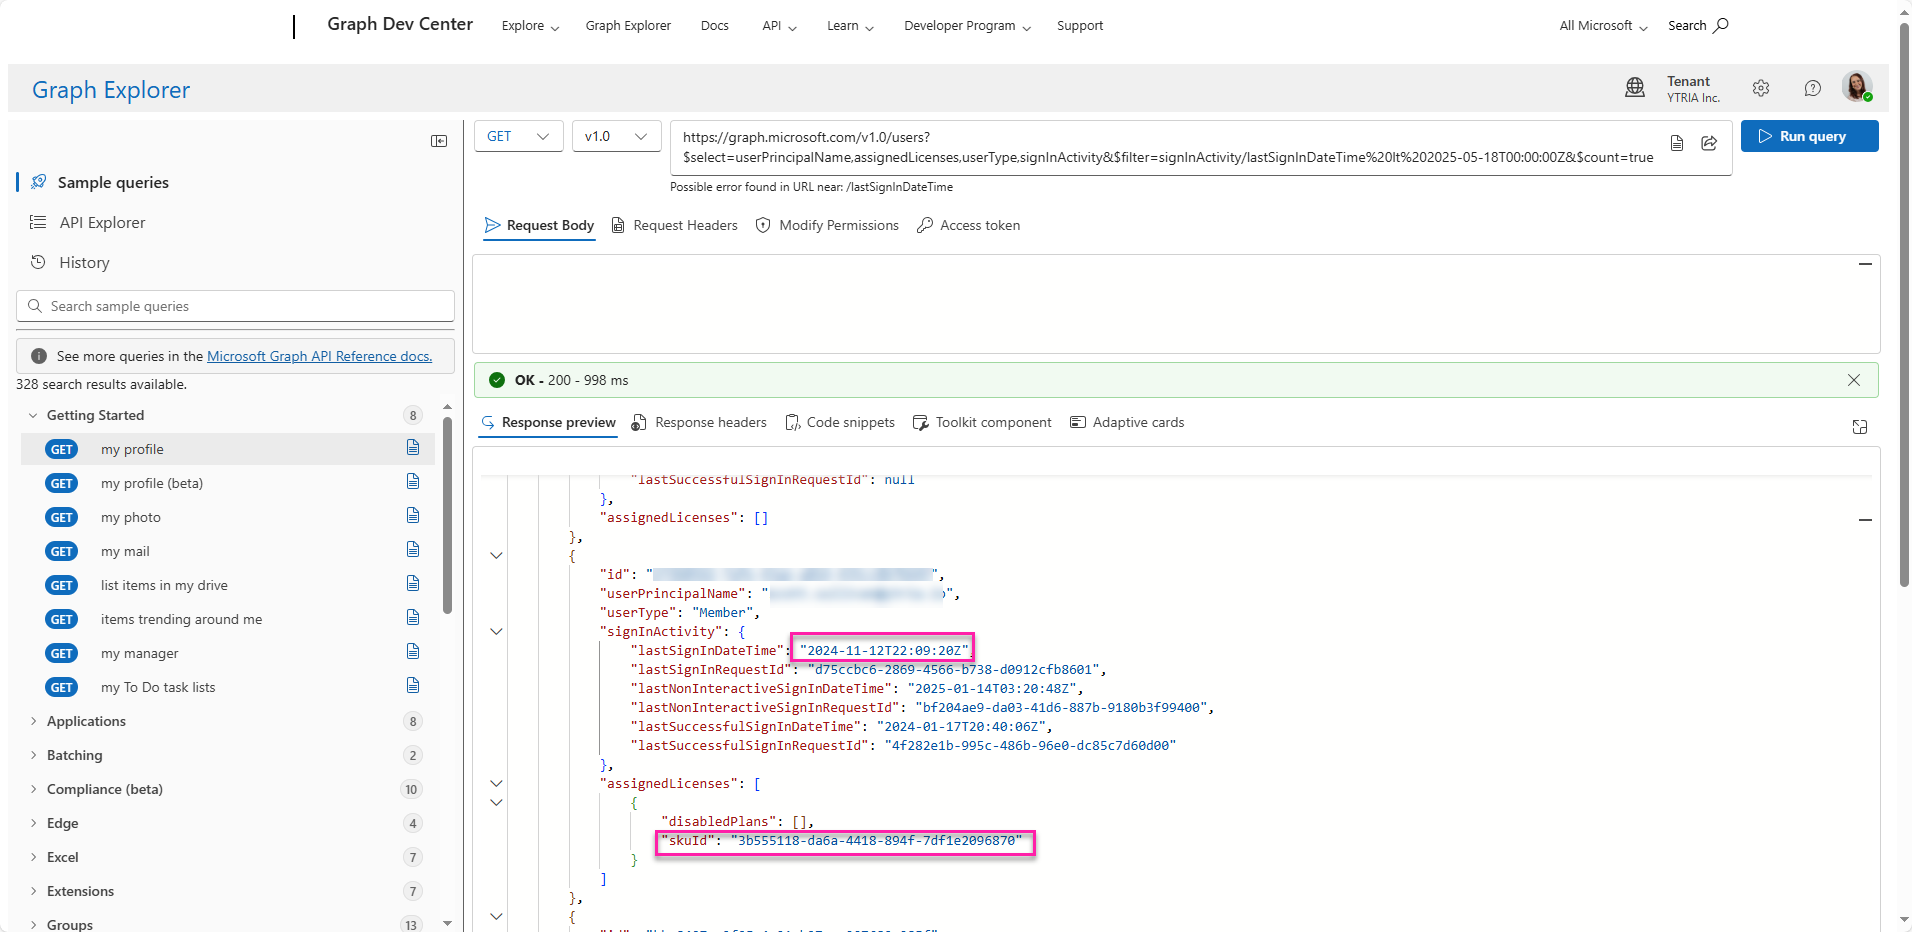The width and height of the screenshot is (1912, 932).
Task: Open the Microsoft Graph API Reference docs link
Action: (319, 356)
